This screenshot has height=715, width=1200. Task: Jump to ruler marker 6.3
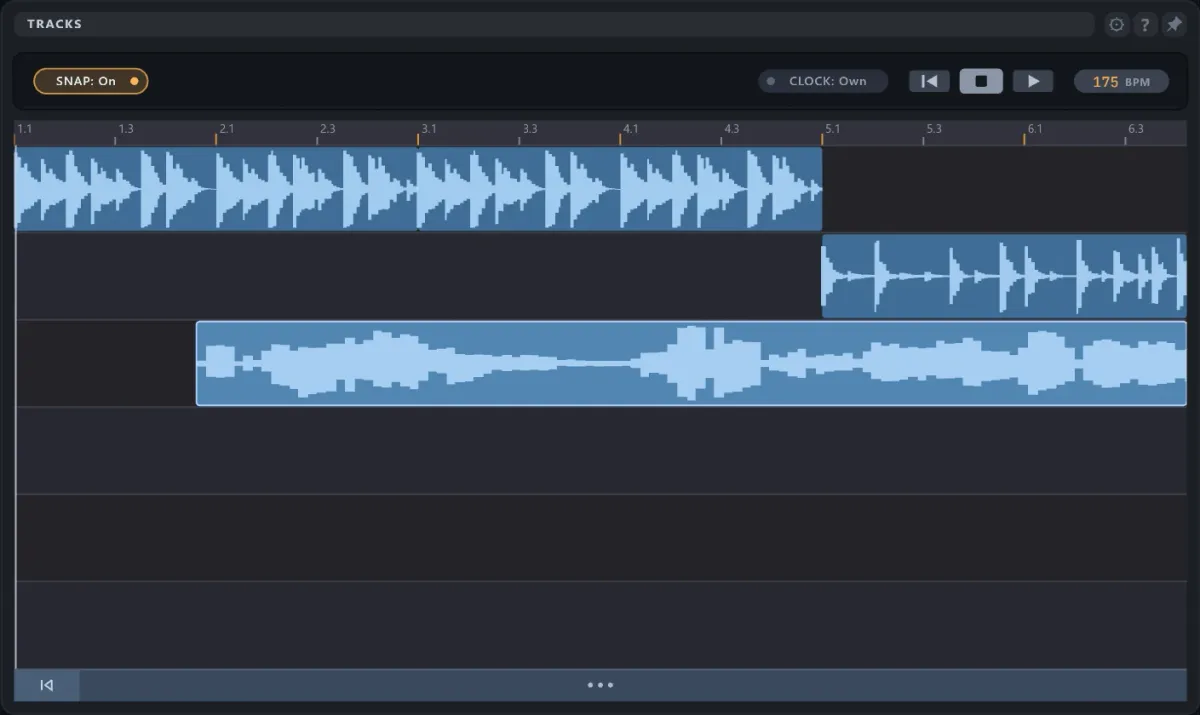(x=1136, y=129)
